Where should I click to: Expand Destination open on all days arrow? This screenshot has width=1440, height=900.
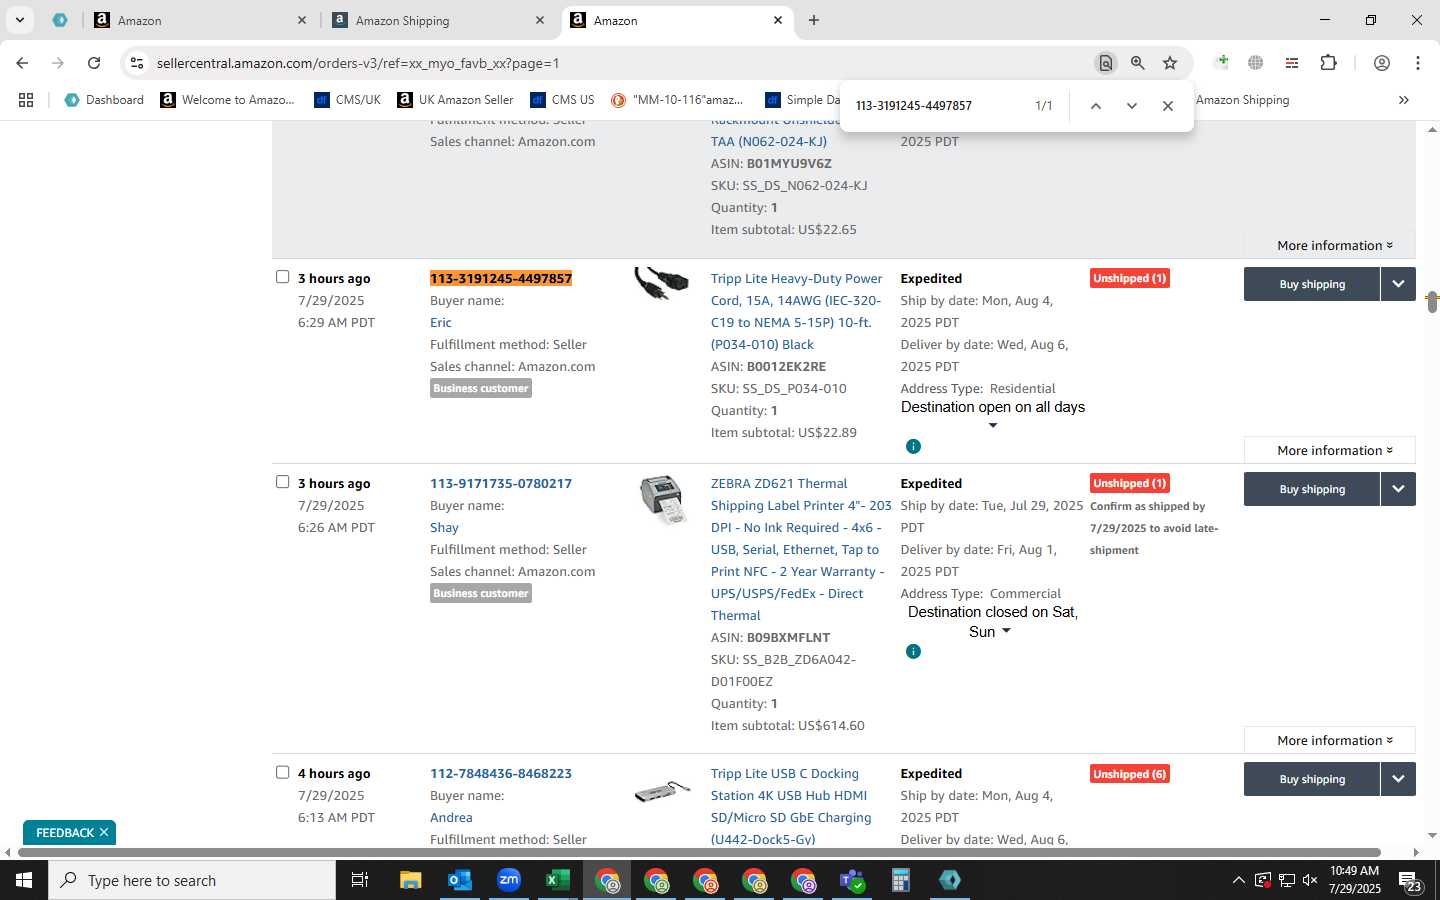[x=993, y=426]
